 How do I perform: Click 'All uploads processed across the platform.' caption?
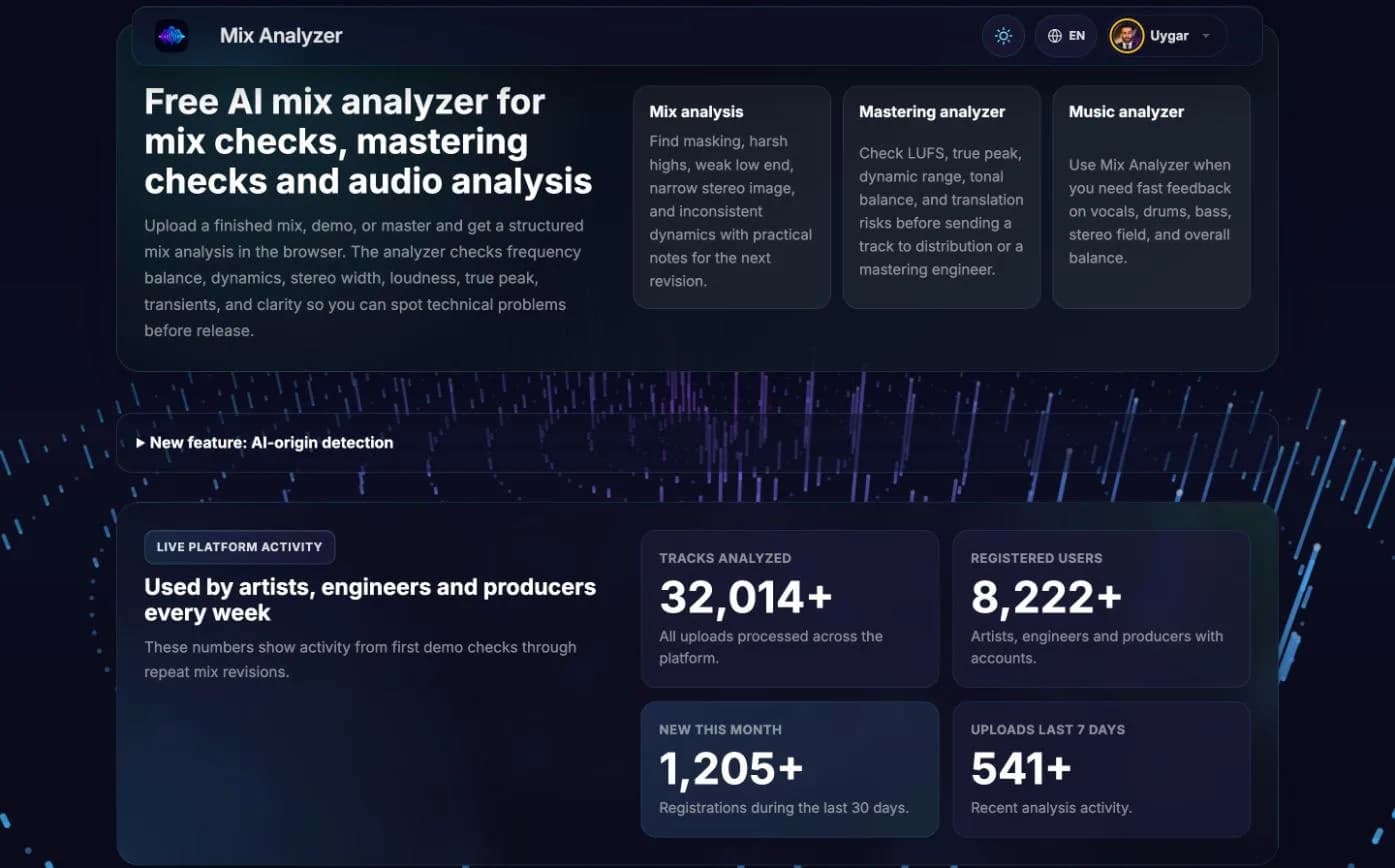[771, 647]
